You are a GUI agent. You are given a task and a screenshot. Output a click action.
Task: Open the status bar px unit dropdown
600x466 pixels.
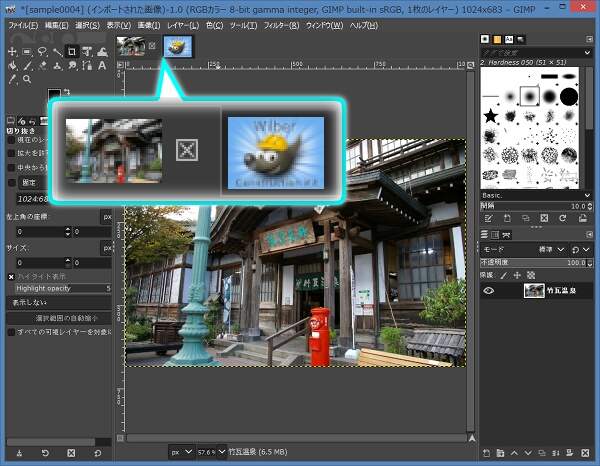pyautogui.click(x=181, y=452)
